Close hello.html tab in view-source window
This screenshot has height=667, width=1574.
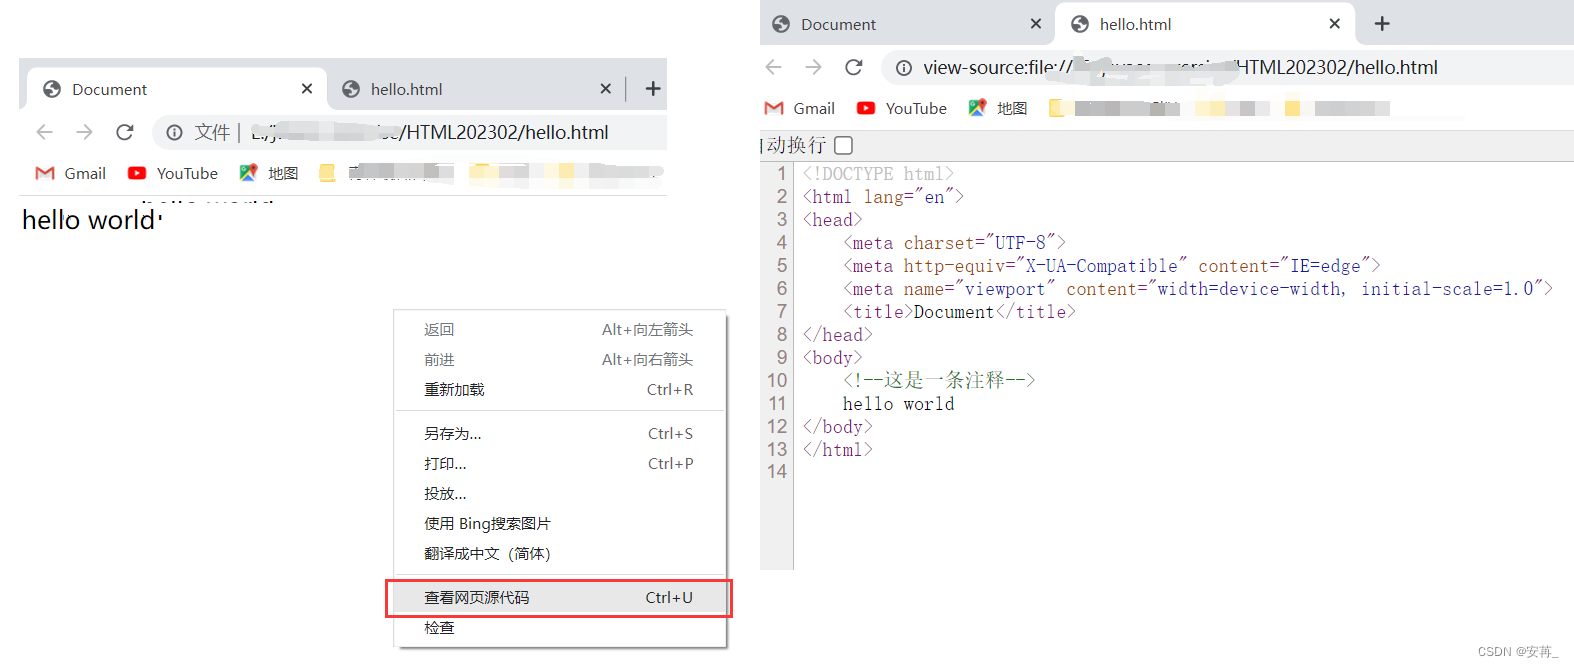click(x=1334, y=24)
